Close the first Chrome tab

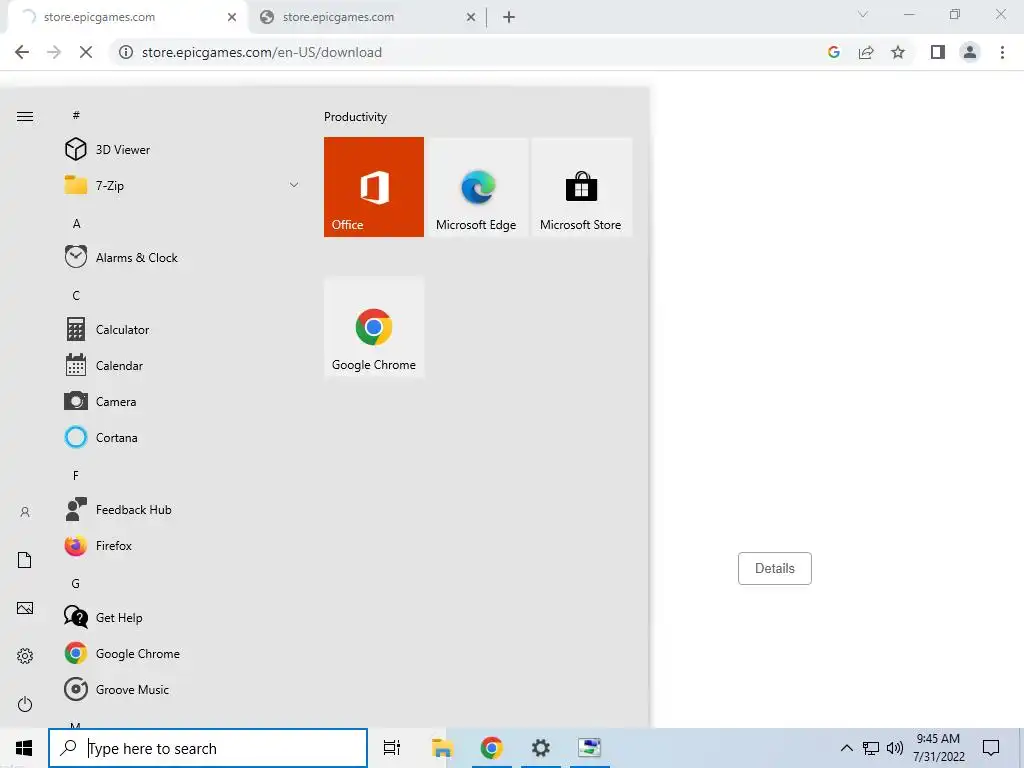pos(232,18)
